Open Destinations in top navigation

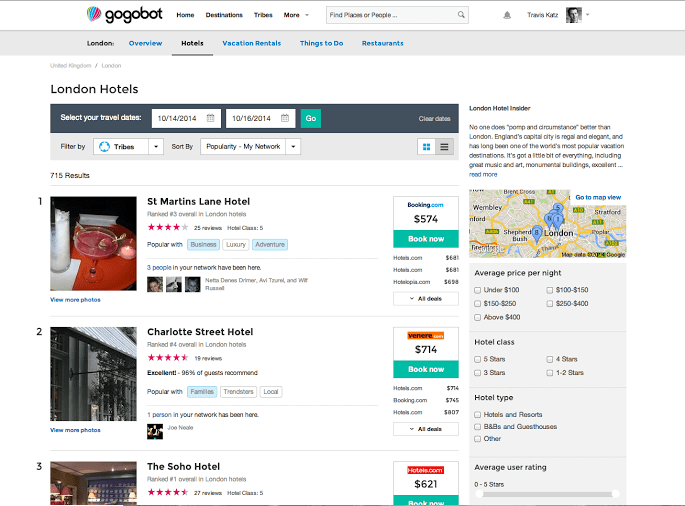pos(224,15)
